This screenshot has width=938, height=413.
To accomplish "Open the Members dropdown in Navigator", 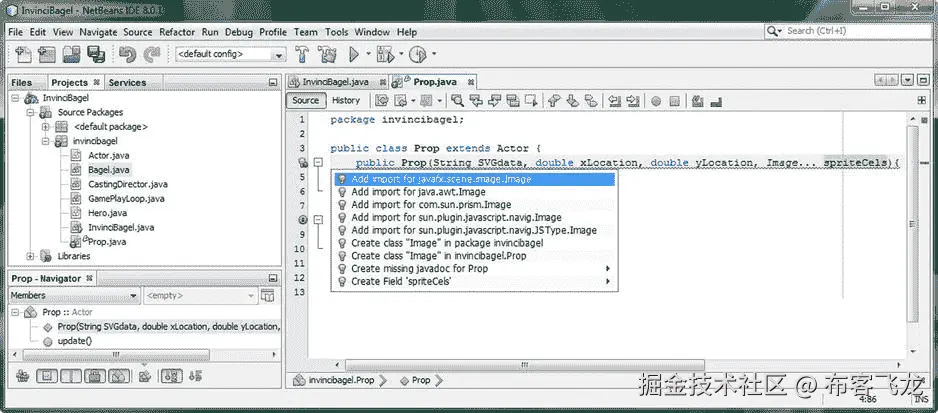I will [x=75, y=296].
